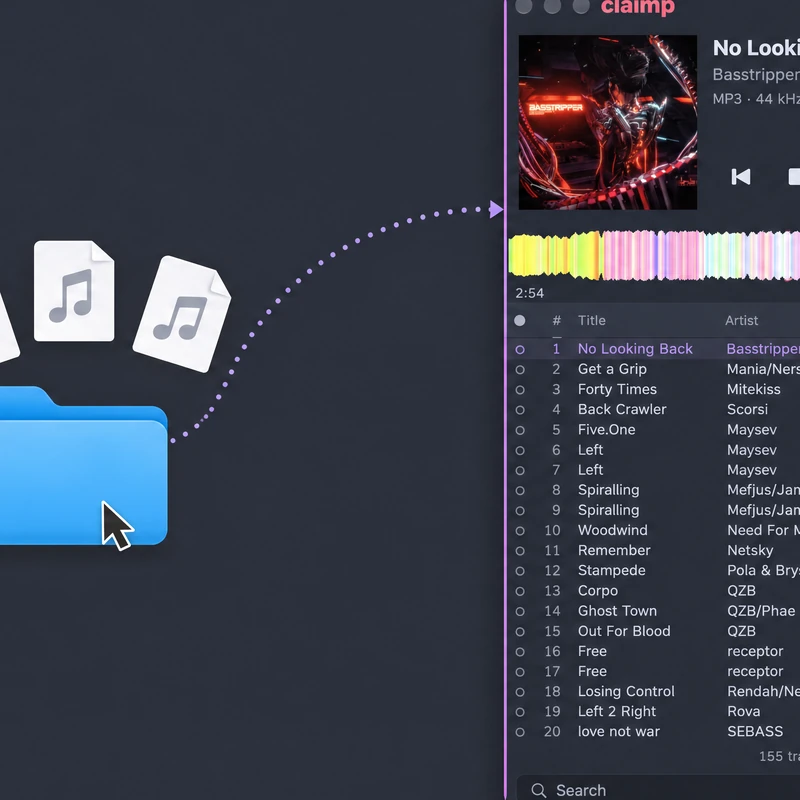Click the claimp logo in the title bar
Image resolution: width=800 pixels, height=800 pixels.
[638, 7]
